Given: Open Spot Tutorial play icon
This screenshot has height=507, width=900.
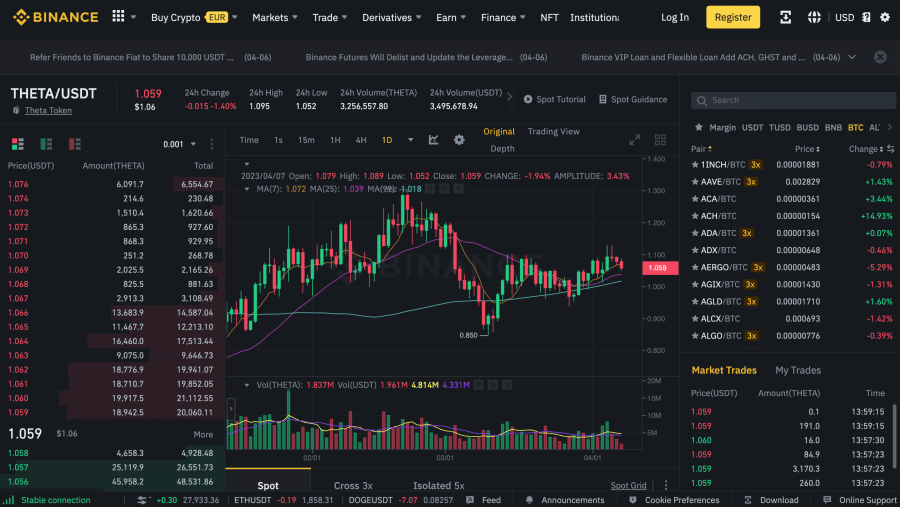Looking at the screenshot, I should [x=527, y=99].
